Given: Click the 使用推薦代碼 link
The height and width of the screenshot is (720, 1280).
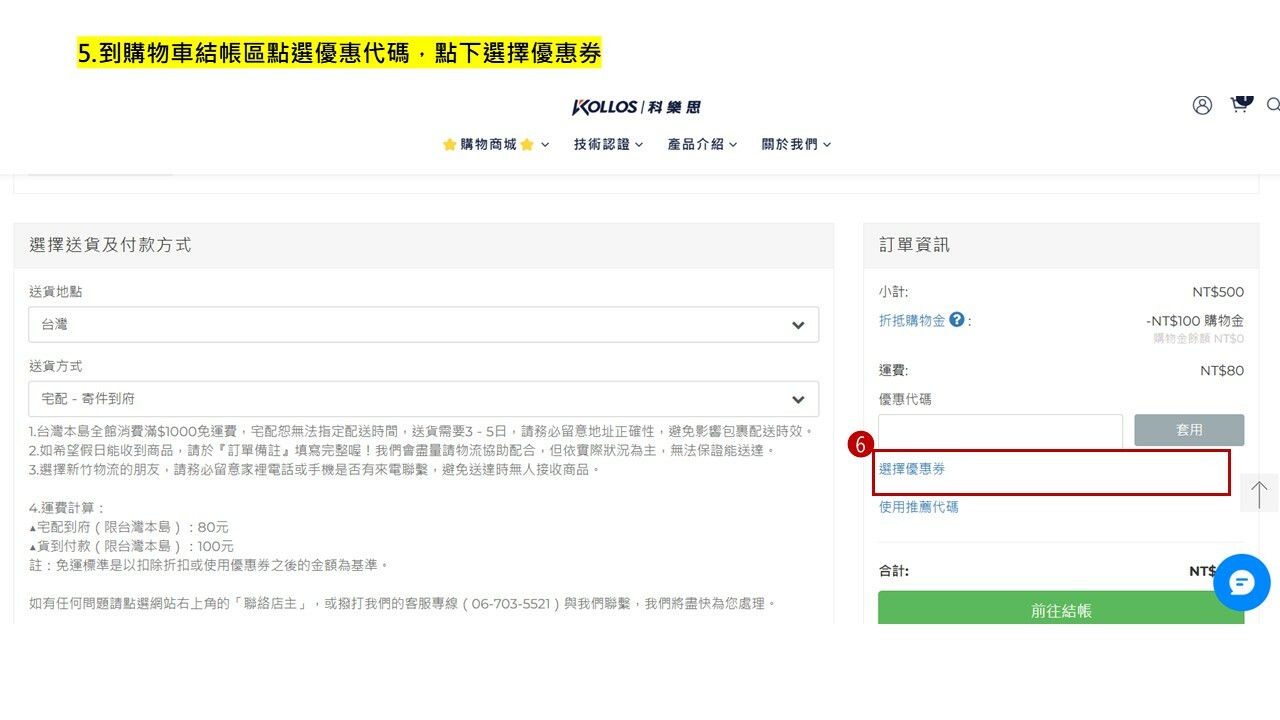Looking at the screenshot, I should coord(918,507).
